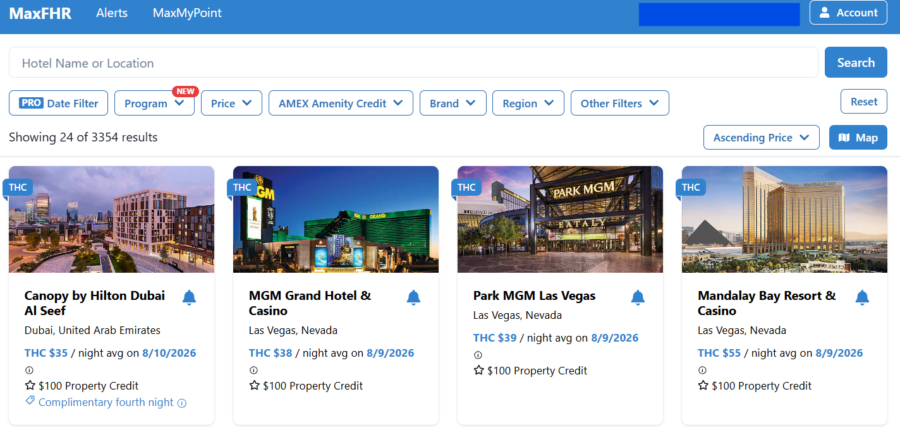The width and height of the screenshot is (900, 435).
Task: Click the info icon under Mandalay Bay THC $55
Action: [x=703, y=370]
